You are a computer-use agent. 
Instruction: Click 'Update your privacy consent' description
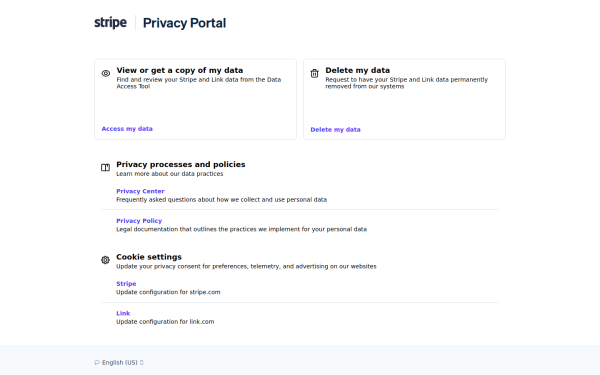(246, 266)
